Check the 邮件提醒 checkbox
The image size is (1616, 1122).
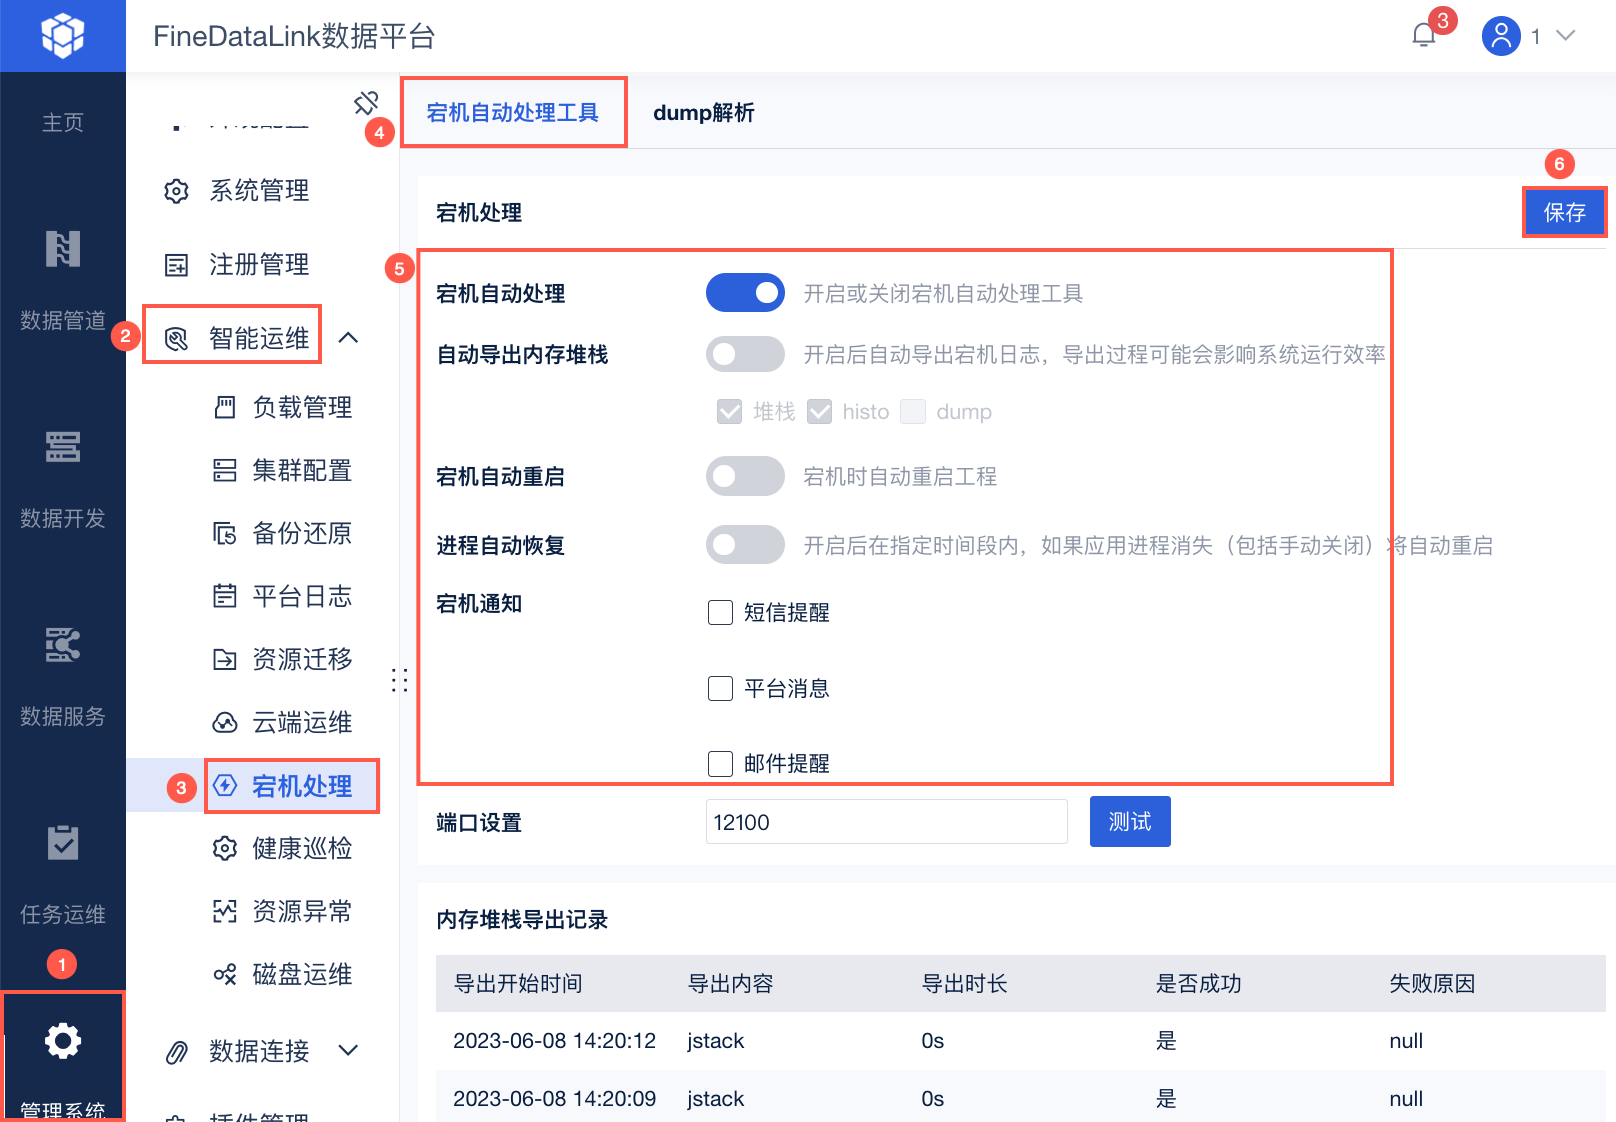coord(720,764)
